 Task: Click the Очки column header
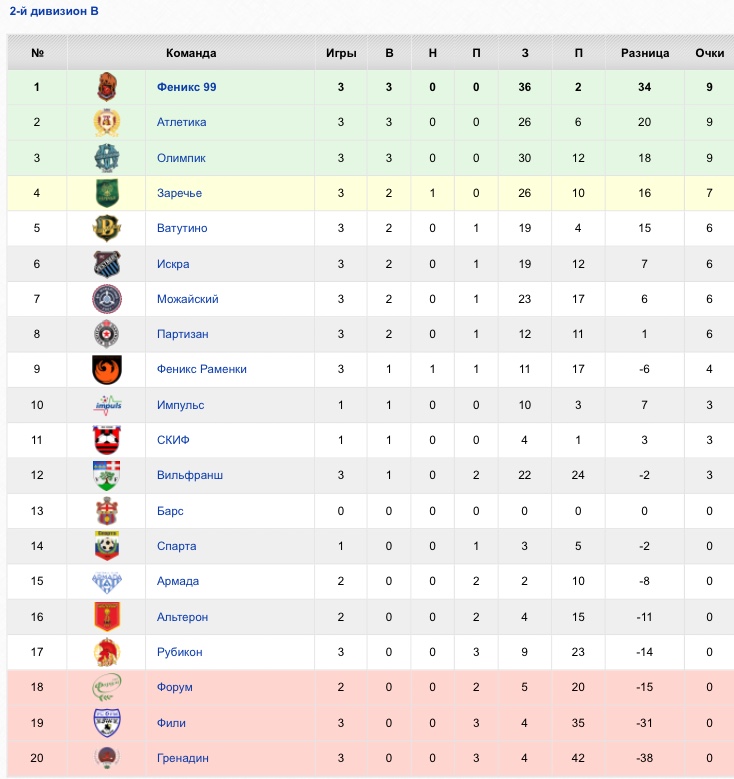coord(709,53)
